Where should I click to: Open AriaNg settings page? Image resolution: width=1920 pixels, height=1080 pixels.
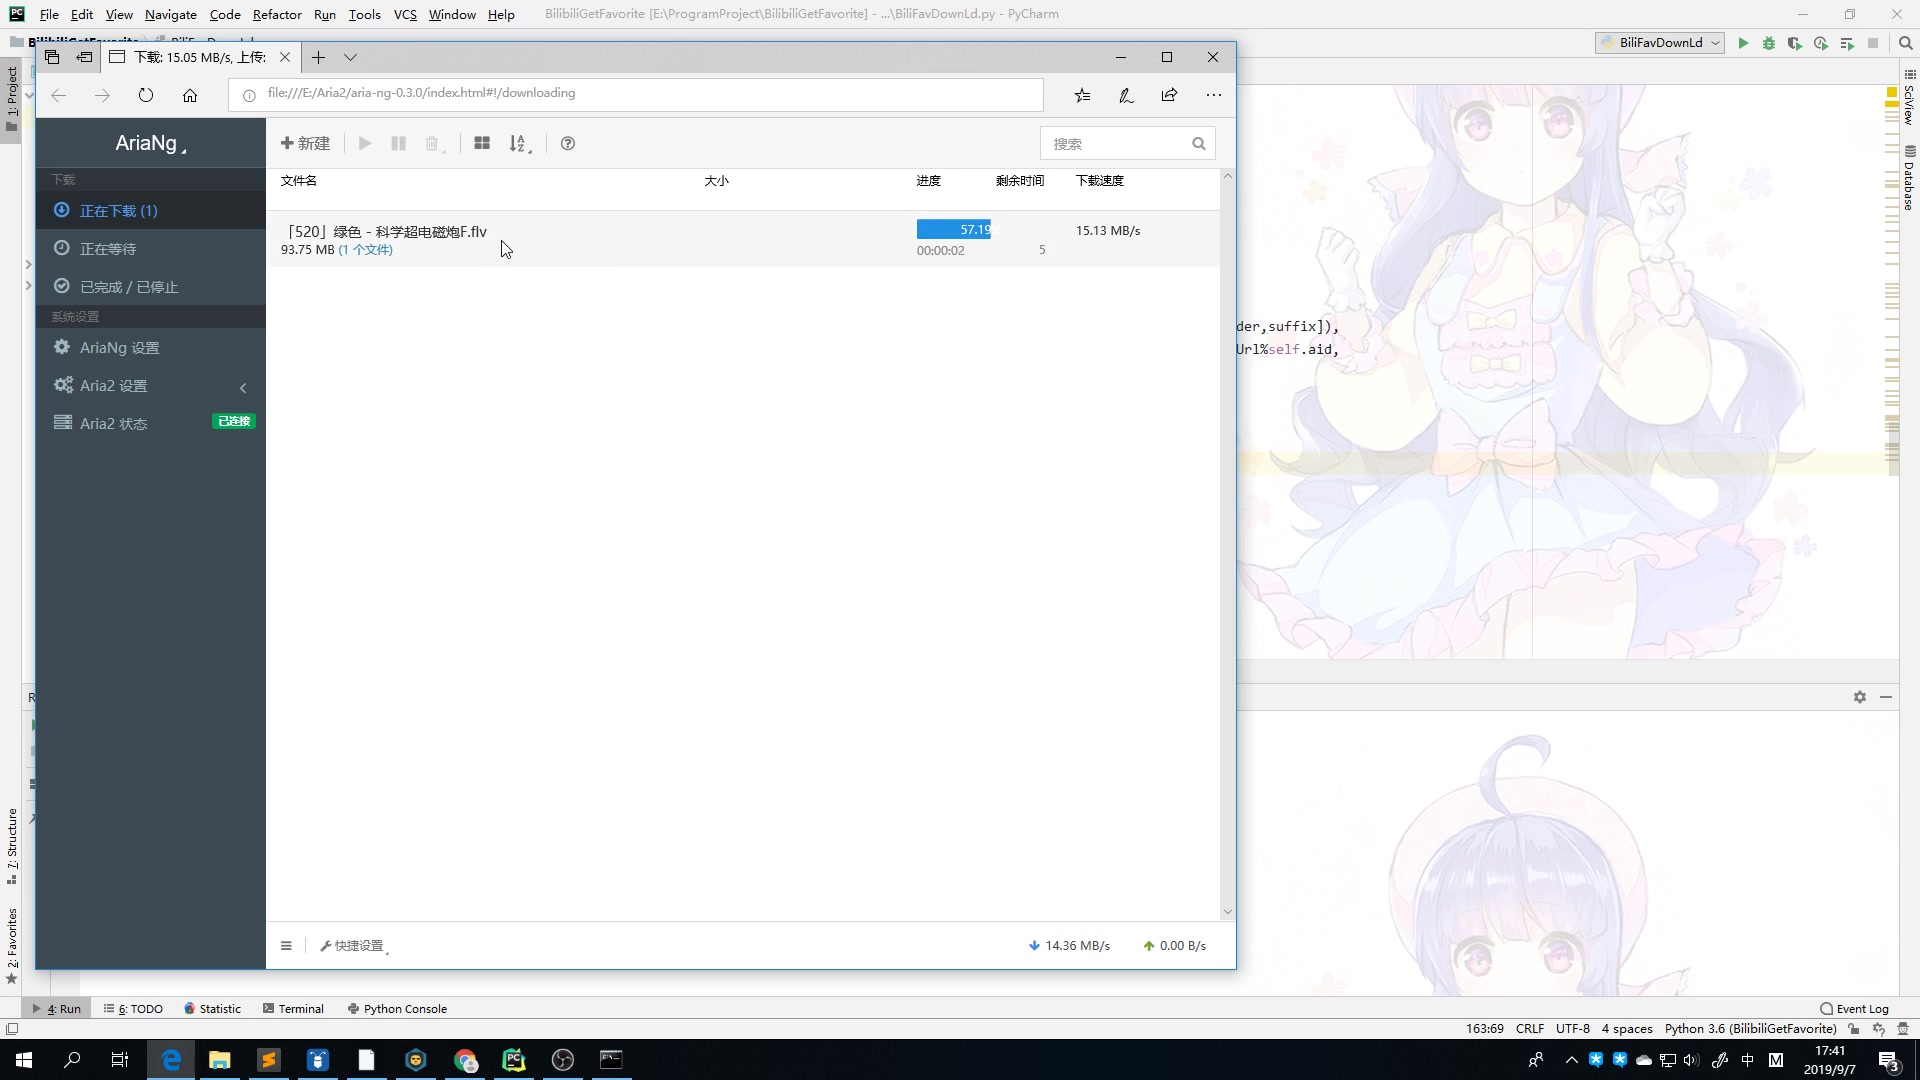click(119, 347)
